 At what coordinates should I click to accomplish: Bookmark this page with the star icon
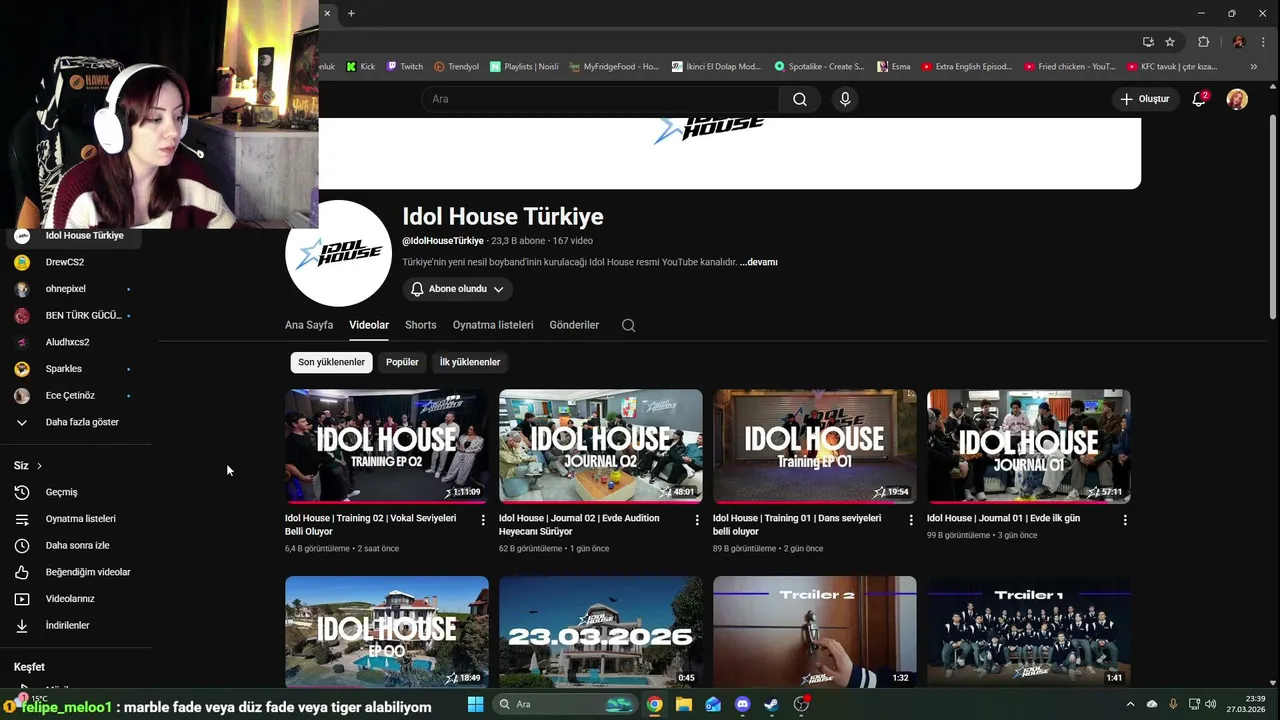[x=1170, y=42]
